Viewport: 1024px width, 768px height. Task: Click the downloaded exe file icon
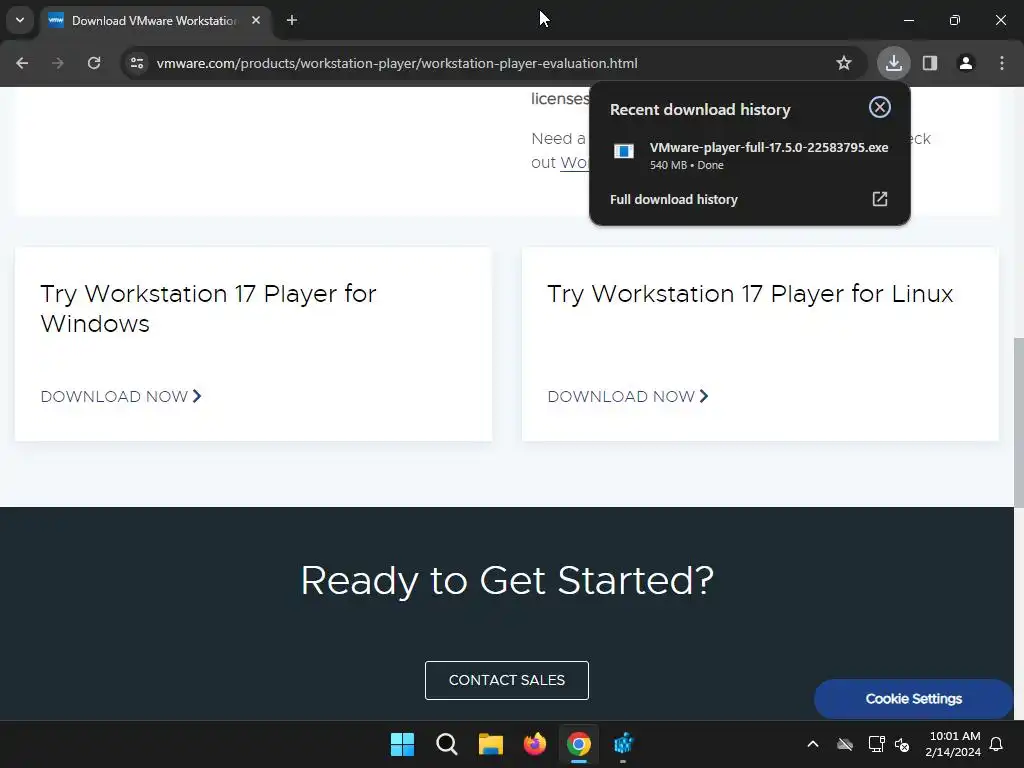coord(624,152)
